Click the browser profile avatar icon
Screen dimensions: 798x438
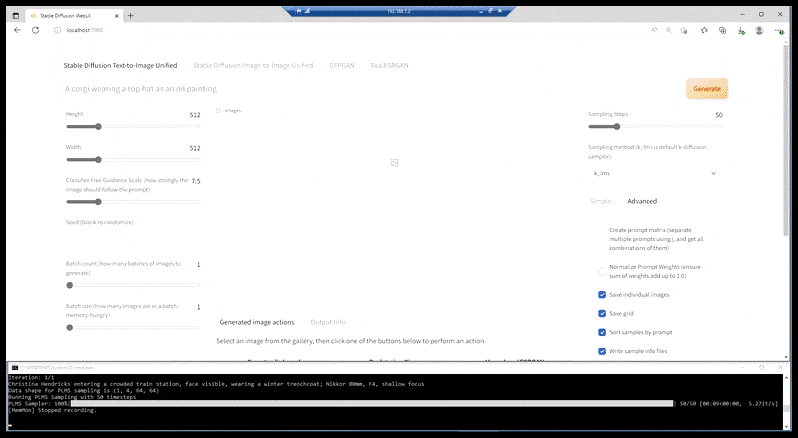(x=759, y=31)
